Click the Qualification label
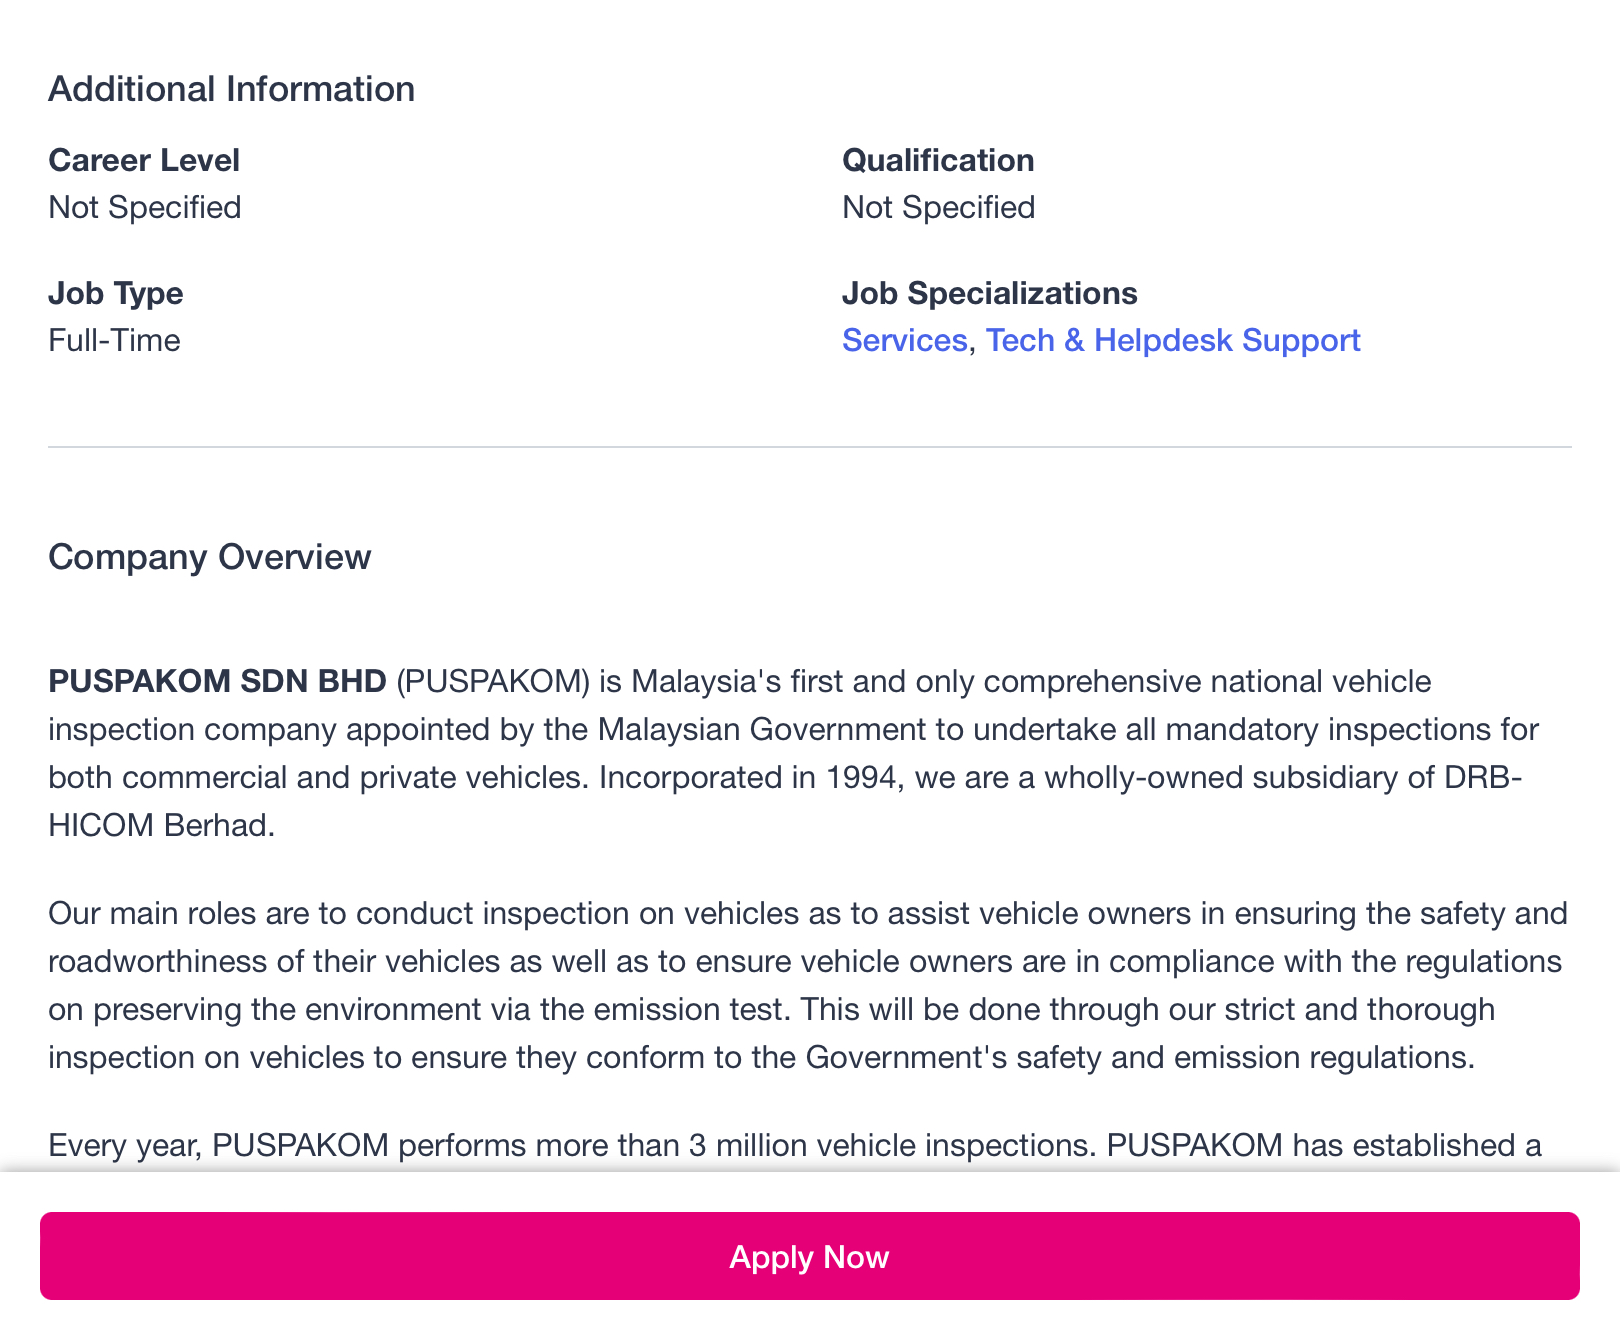This screenshot has width=1620, height=1340. tap(938, 160)
